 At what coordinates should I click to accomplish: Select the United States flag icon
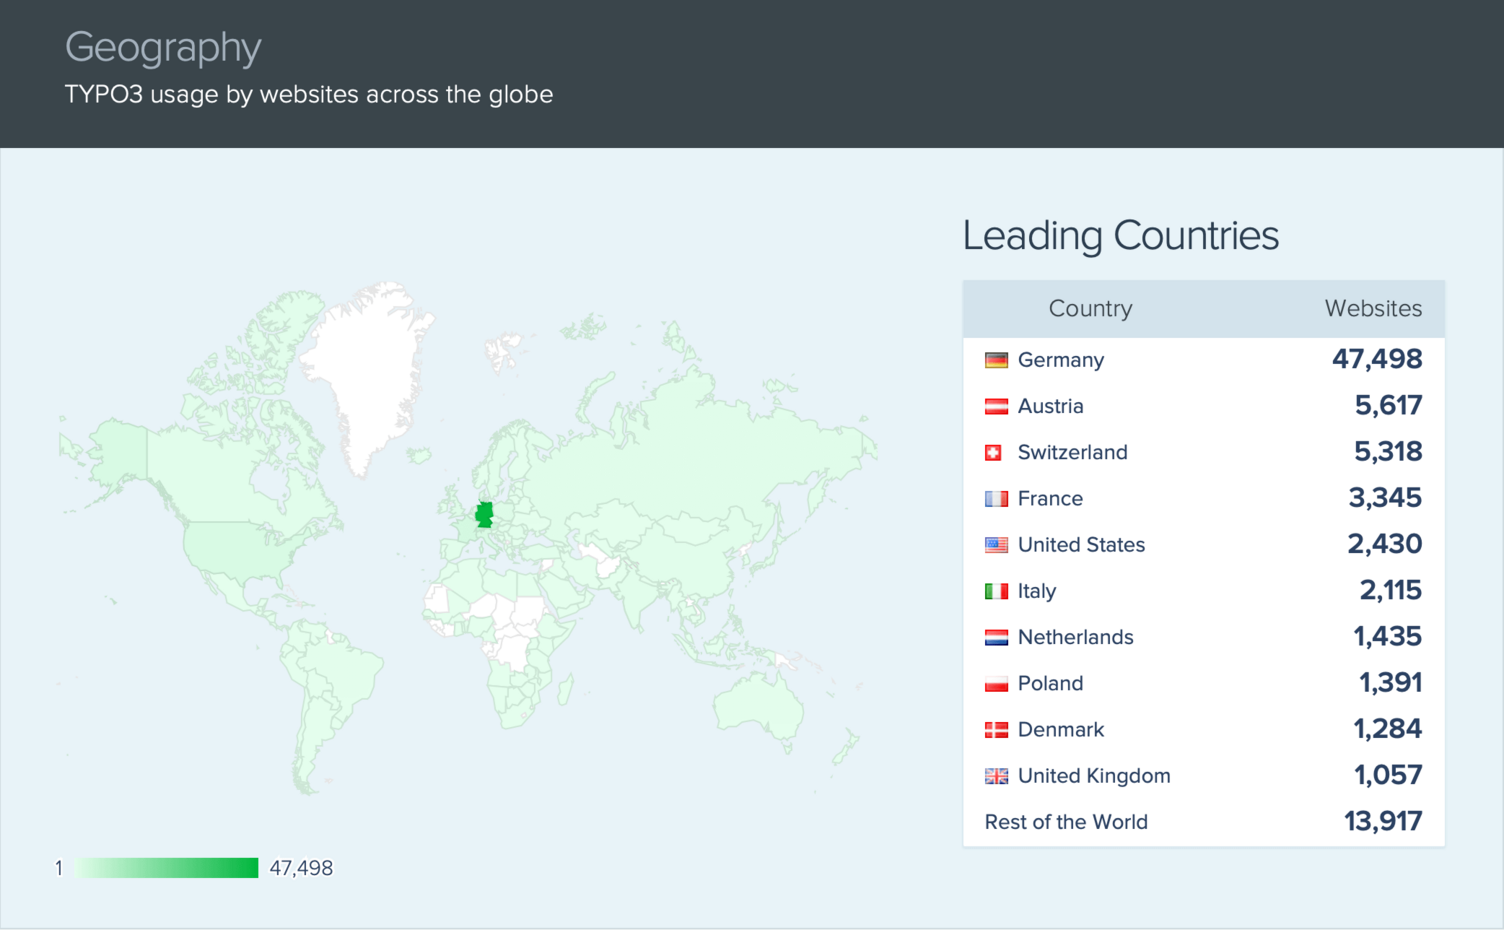click(996, 545)
